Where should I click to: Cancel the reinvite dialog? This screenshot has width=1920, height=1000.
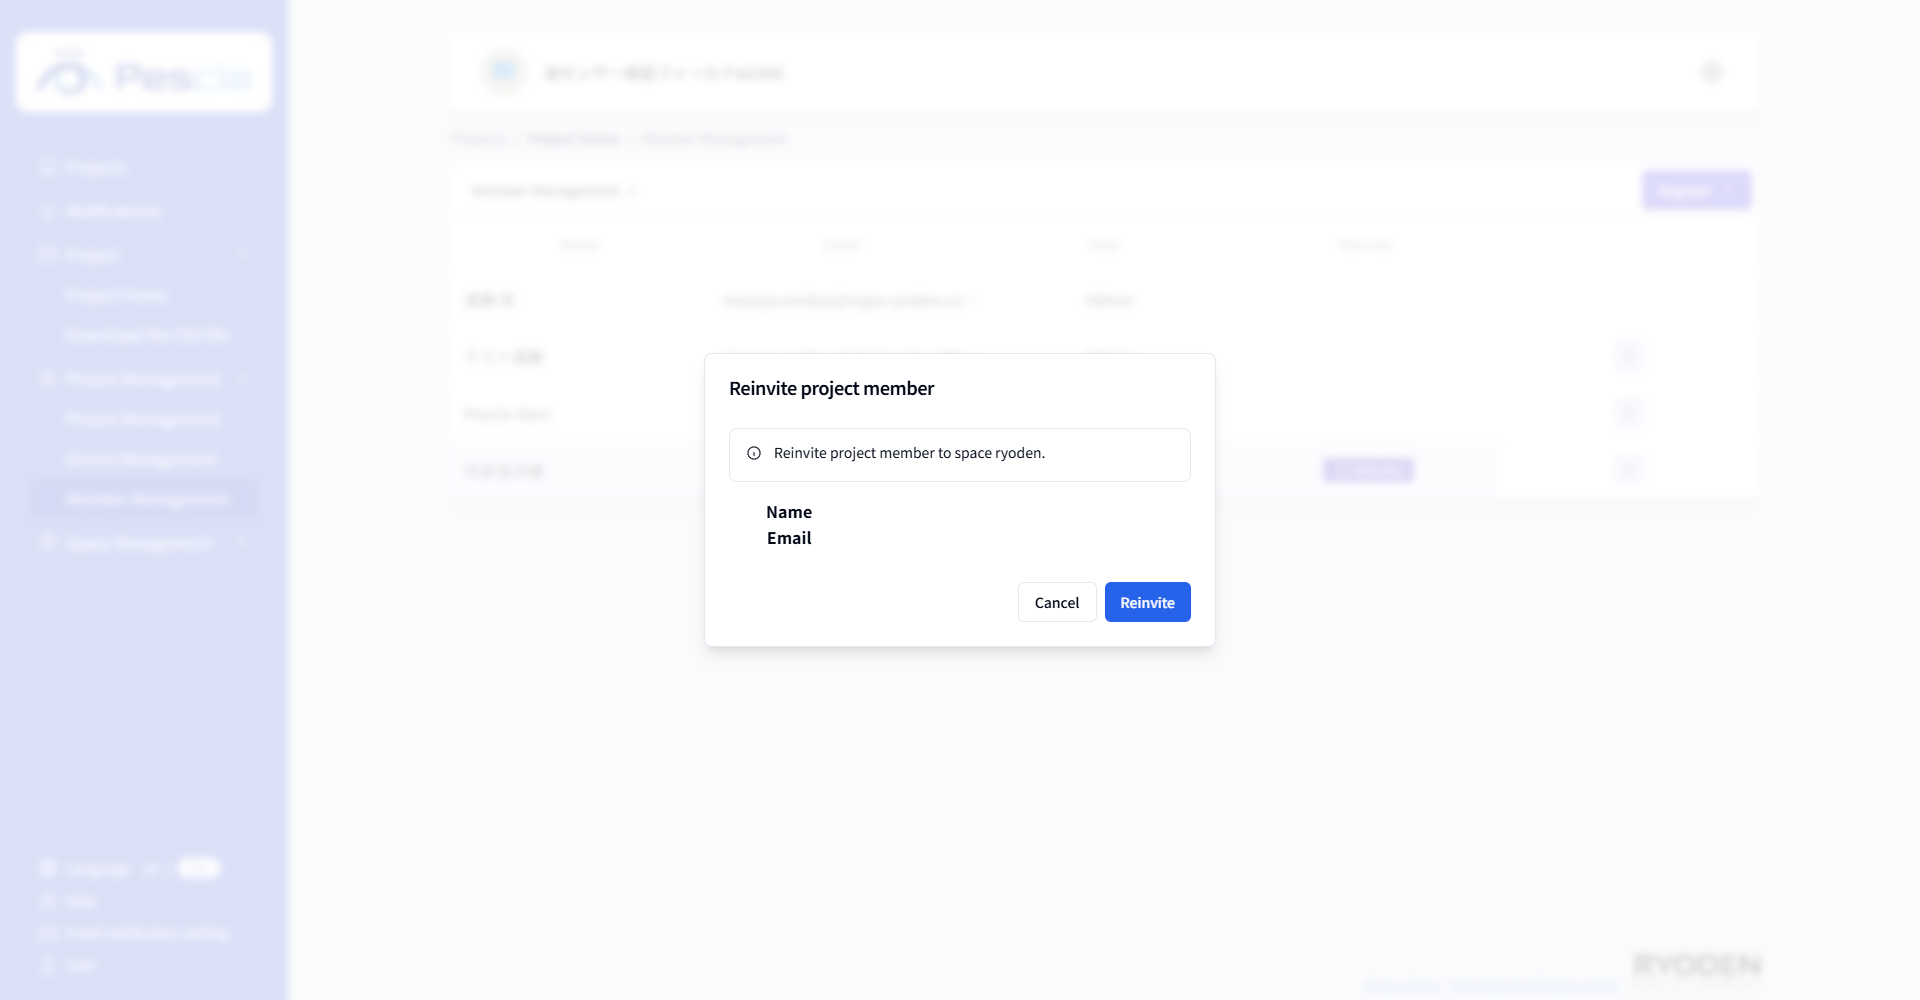[1057, 602]
